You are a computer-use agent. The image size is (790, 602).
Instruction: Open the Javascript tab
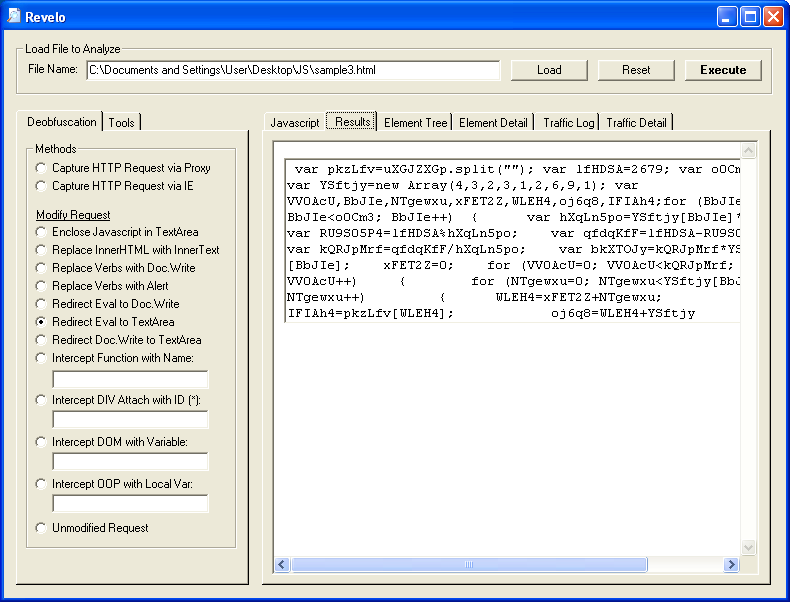294,122
